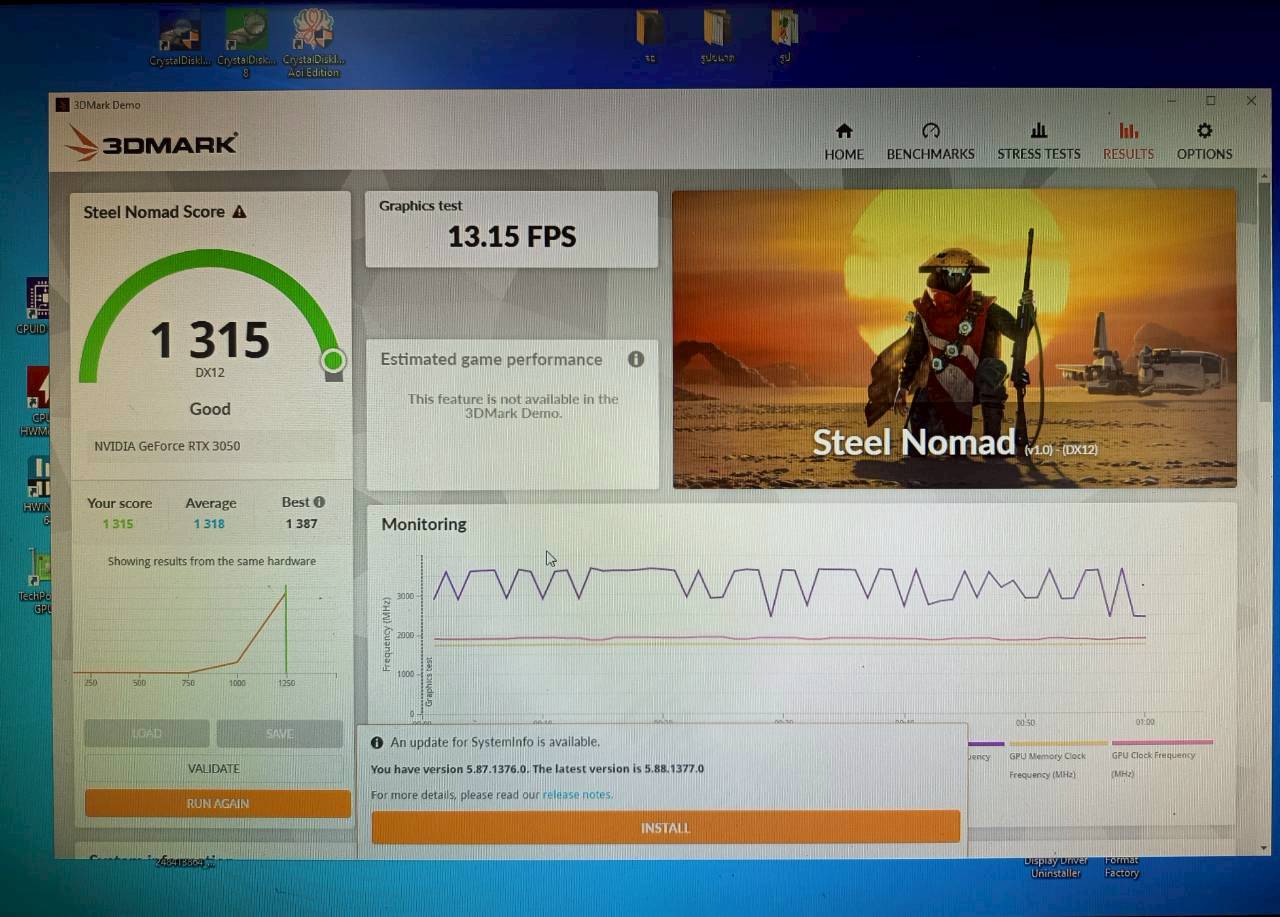Open the Stress Tests tab
1280x917 pixels.
coord(1038,138)
